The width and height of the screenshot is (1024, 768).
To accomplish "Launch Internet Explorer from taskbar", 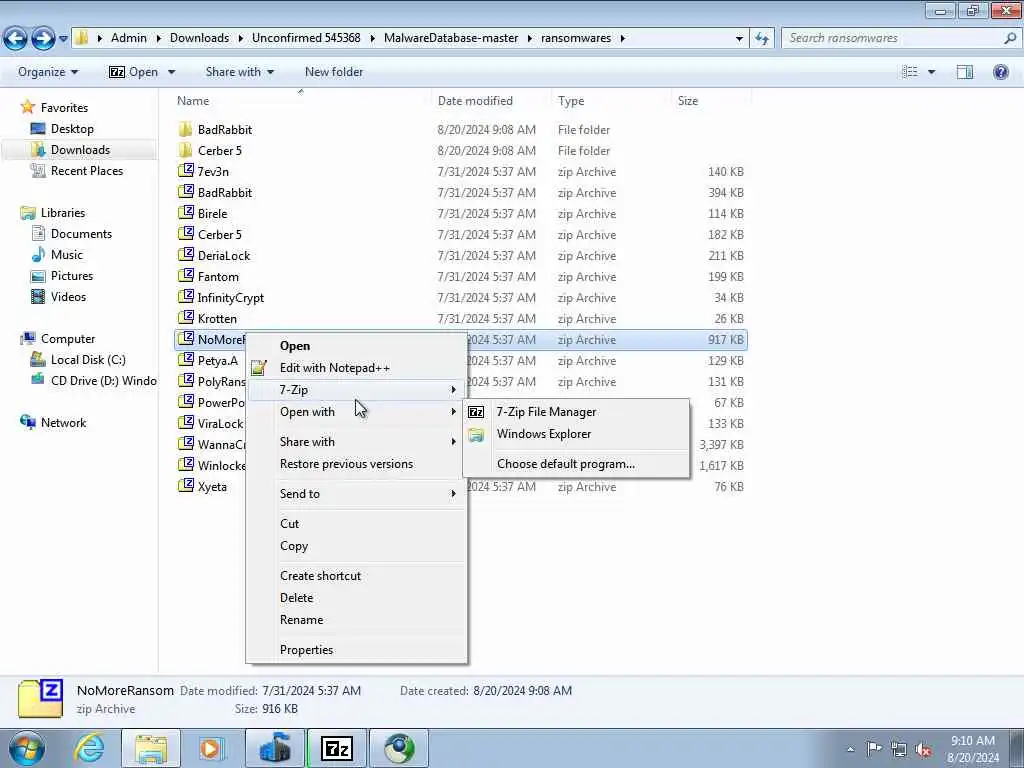I will 89,748.
